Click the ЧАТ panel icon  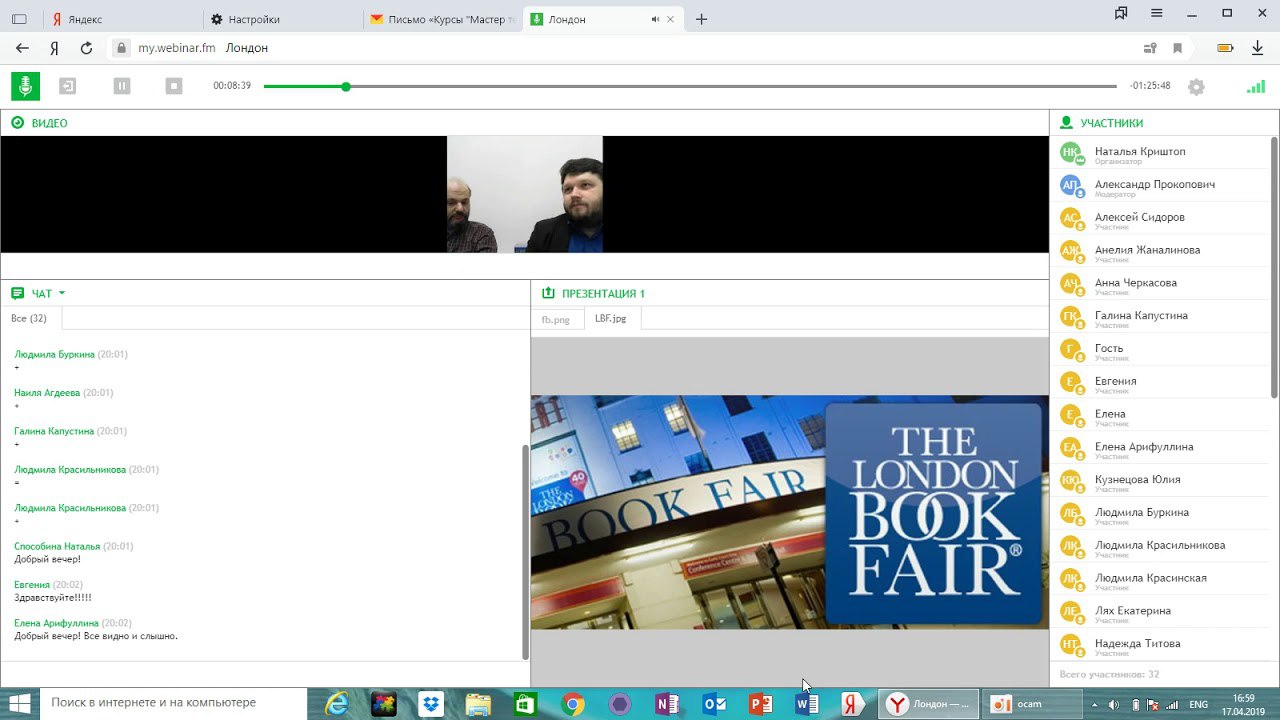(17, 293)
